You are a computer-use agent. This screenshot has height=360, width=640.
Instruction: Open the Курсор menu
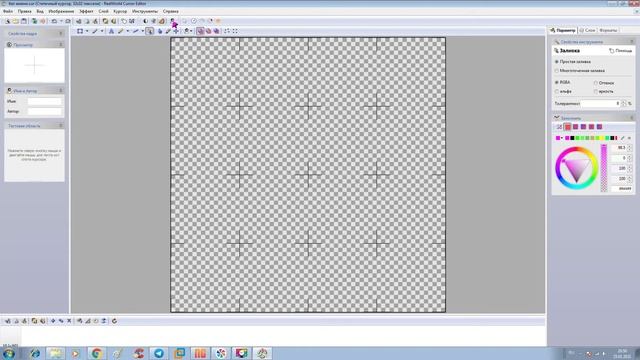point(120,11)
